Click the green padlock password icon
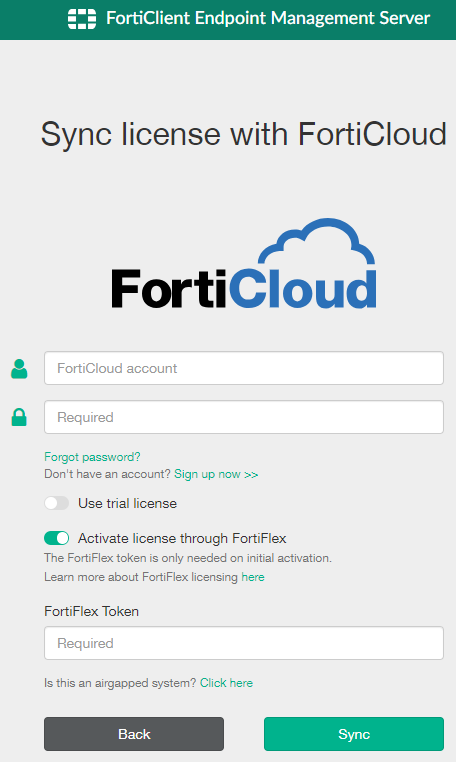The width and height of the screenshot is (456, 762). 19,417
